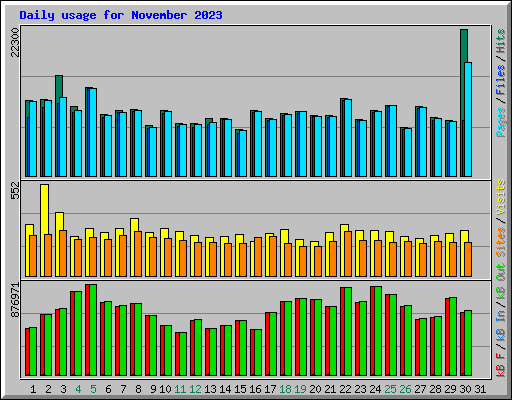Click the green weekend day 12 label
This screenshot has width=512, height=400.
coord(195,389)
